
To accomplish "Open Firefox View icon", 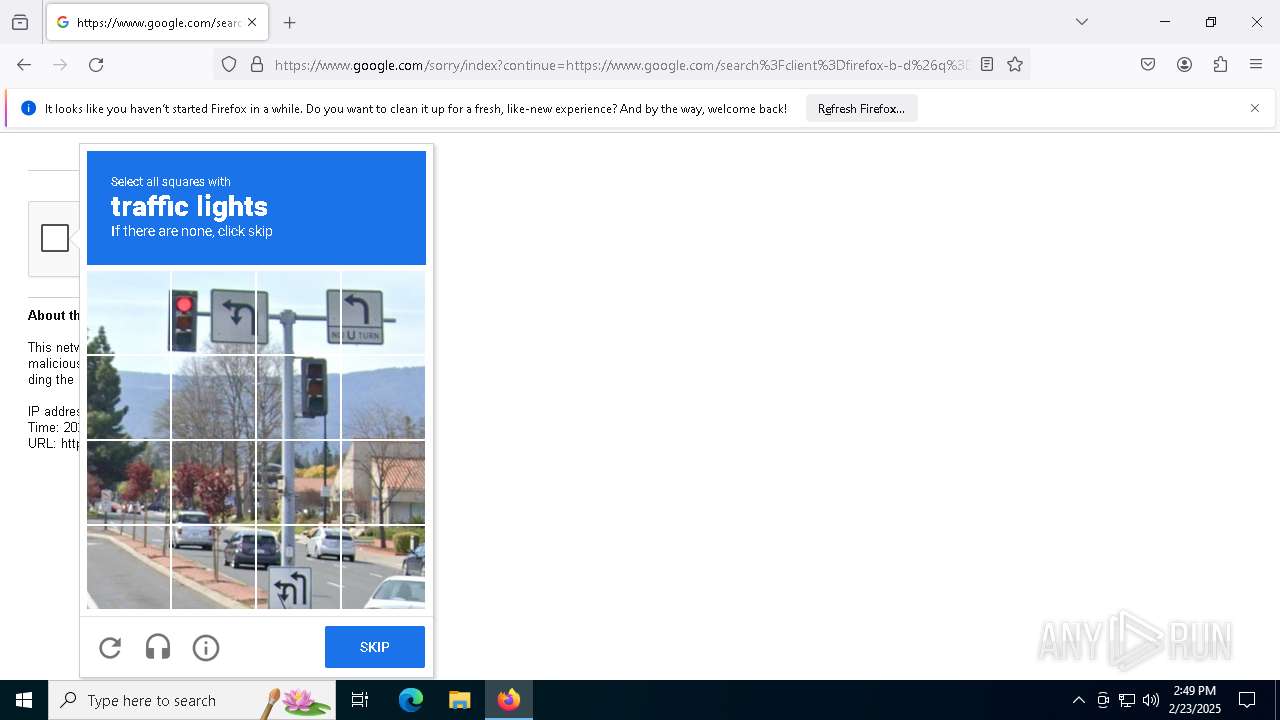I will click(20, 22).
